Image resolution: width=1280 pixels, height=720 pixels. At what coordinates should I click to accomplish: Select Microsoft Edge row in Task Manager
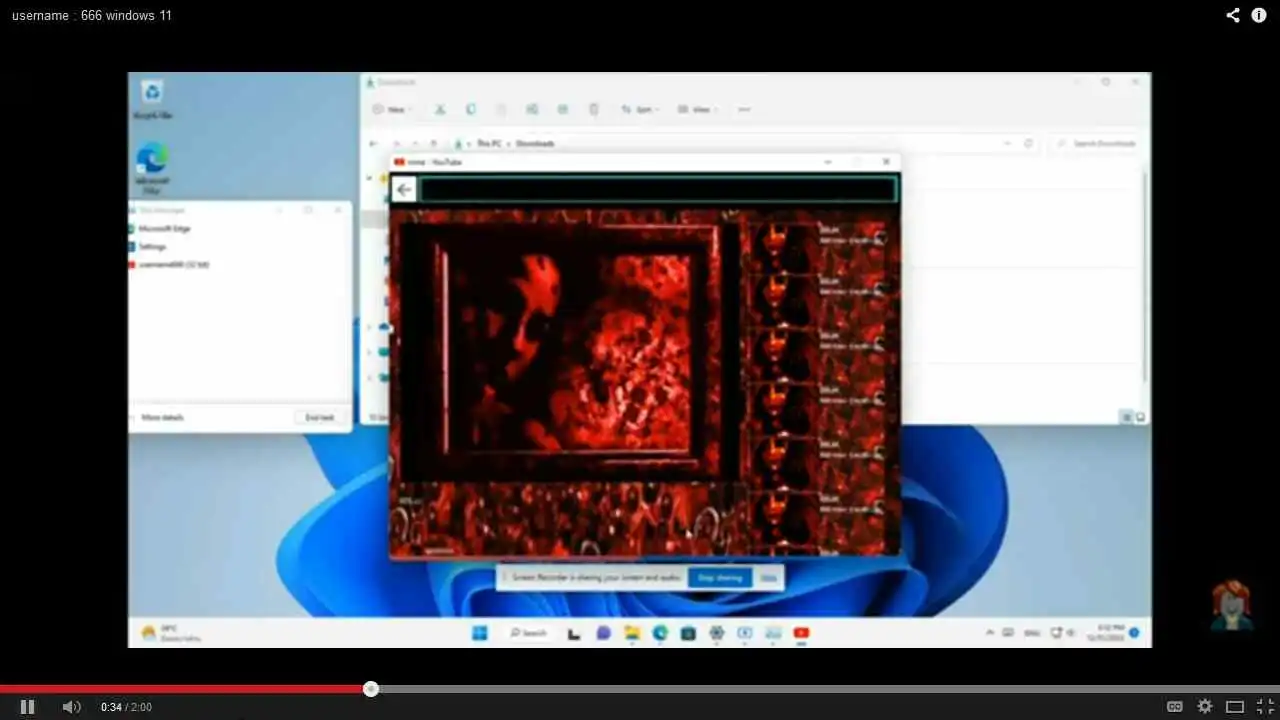pyautogui.click(x=239, y=229)
